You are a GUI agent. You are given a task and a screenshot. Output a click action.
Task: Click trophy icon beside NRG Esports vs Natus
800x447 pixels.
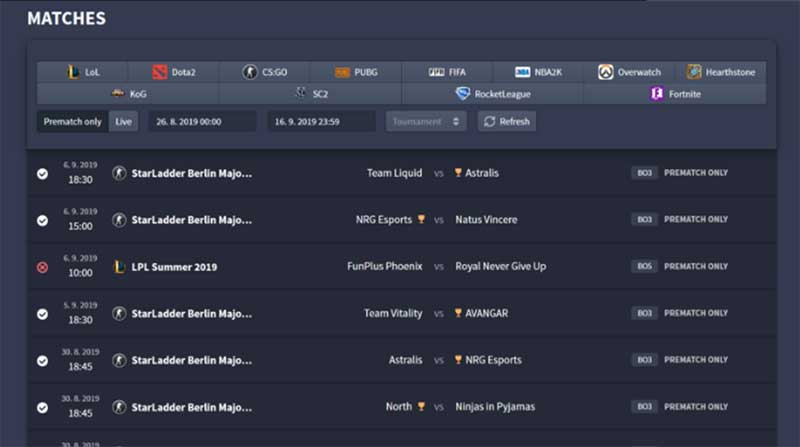pyautogui.click(x=421, y=219)
